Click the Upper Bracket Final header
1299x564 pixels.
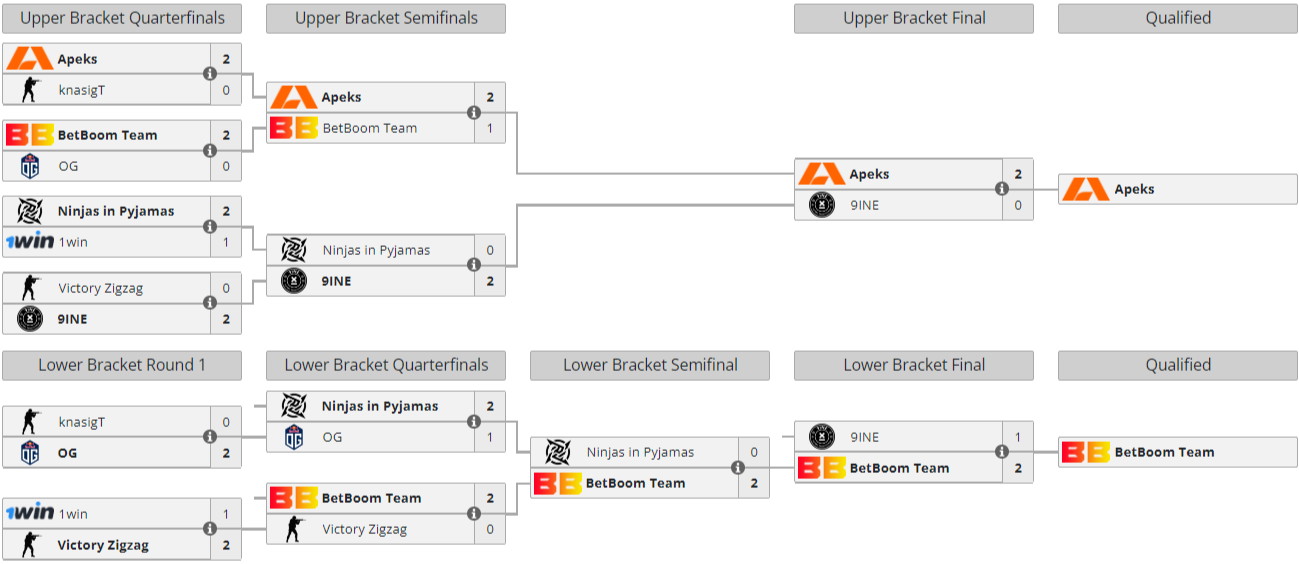tap(914, 18)
